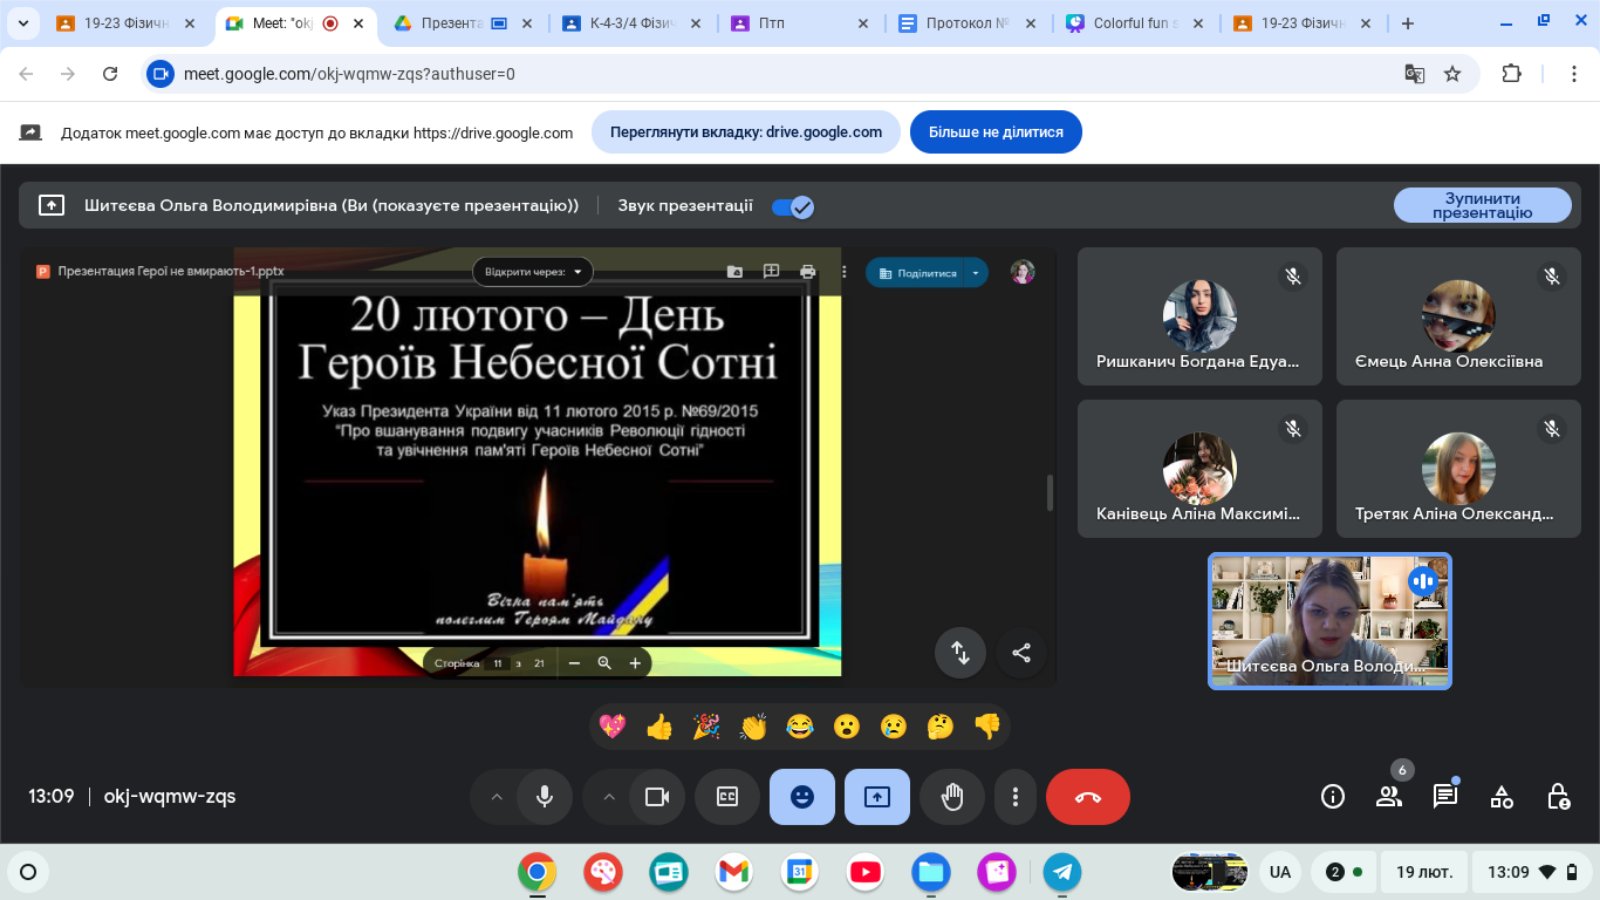
Task: Open host controls lock icon
Action: tap(1557, 797)
